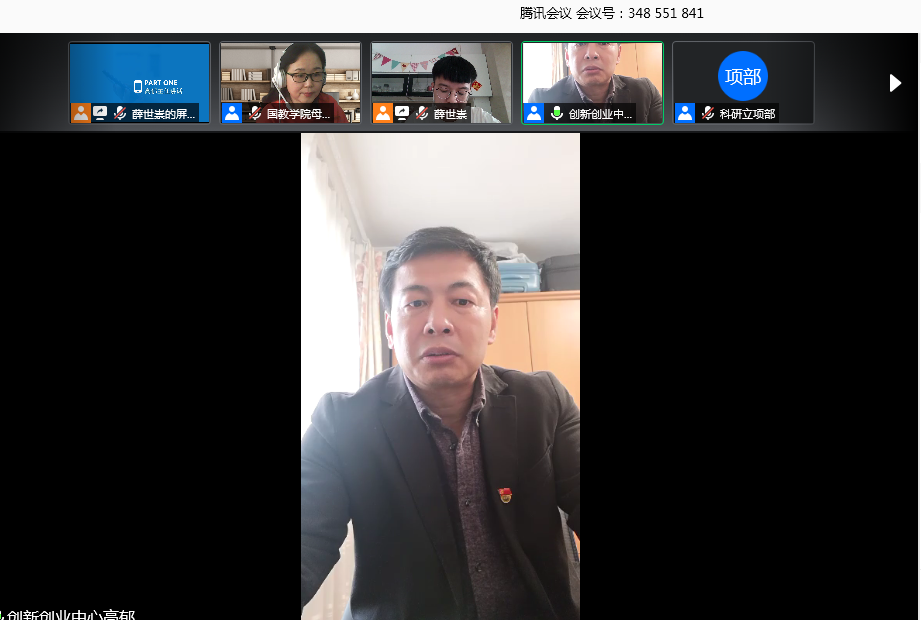Image resolution: width=921 pixels, height=620 pixels.
Task: Show more participants with the right arrow
Action: (895, 83)
